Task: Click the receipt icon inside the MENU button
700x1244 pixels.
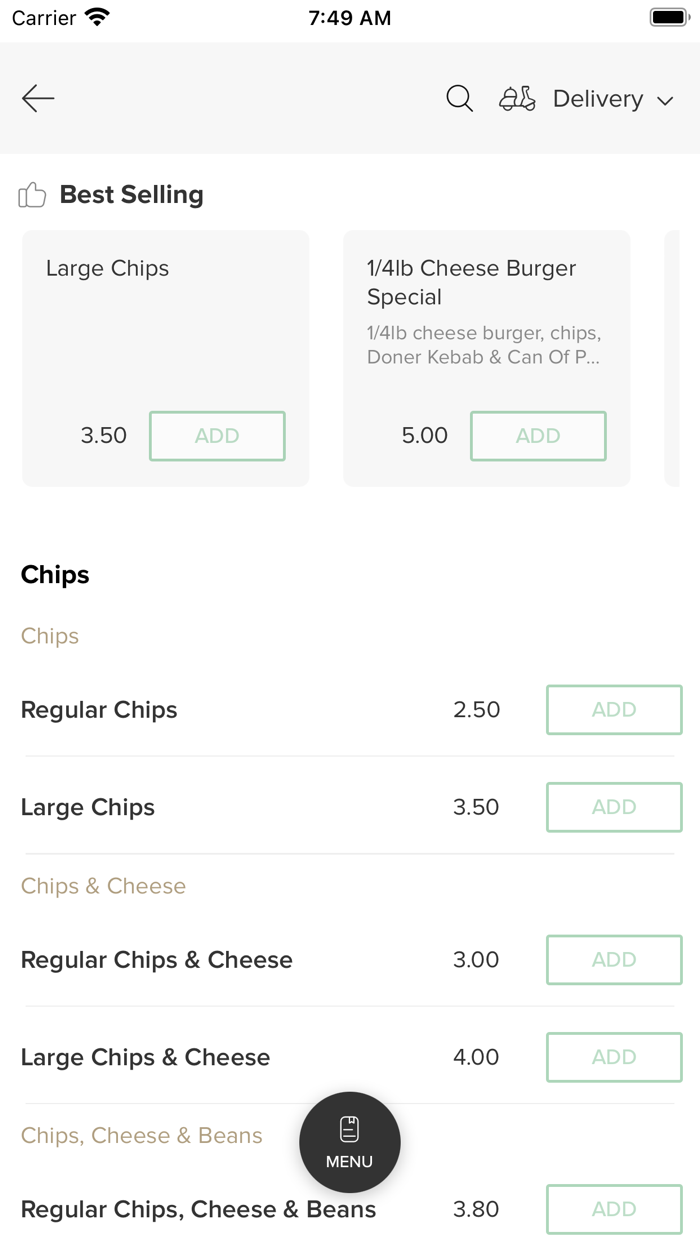Action: pyautogui.click(x=349, y=1126)
